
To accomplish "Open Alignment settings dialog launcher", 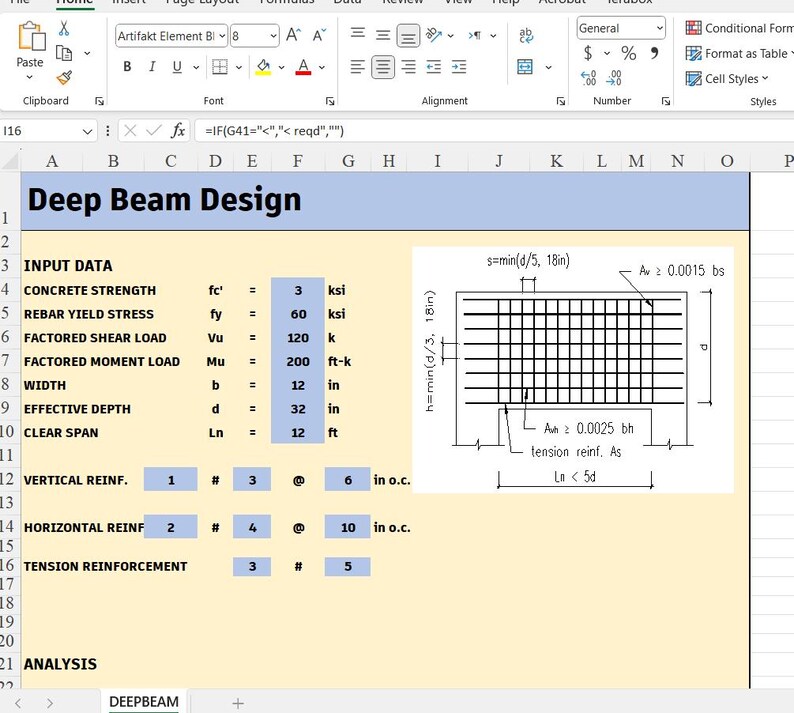I will (561, 101).
